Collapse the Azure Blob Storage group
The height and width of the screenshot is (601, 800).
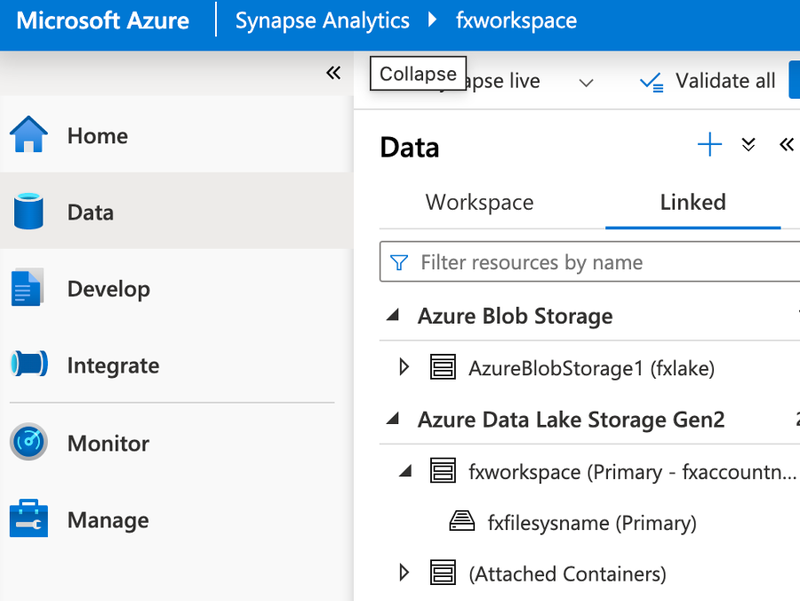coord(393,315)
